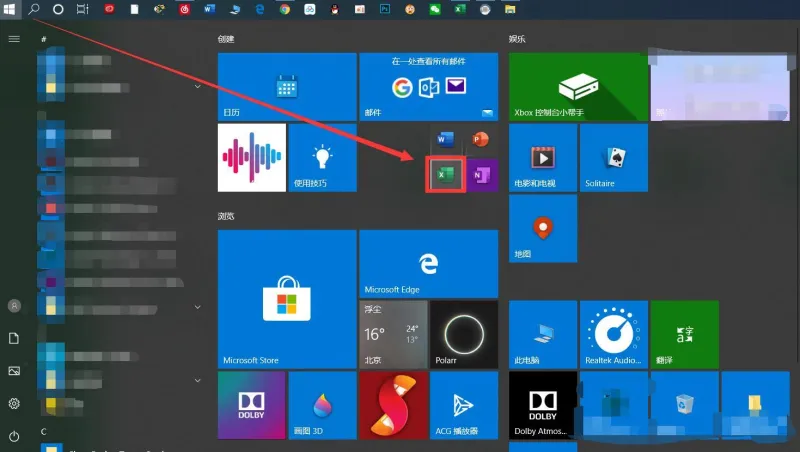This screenshot has width=800, height=452.
Task: Open the colorful sound wave recorder tile
Action: coord(252,158)
